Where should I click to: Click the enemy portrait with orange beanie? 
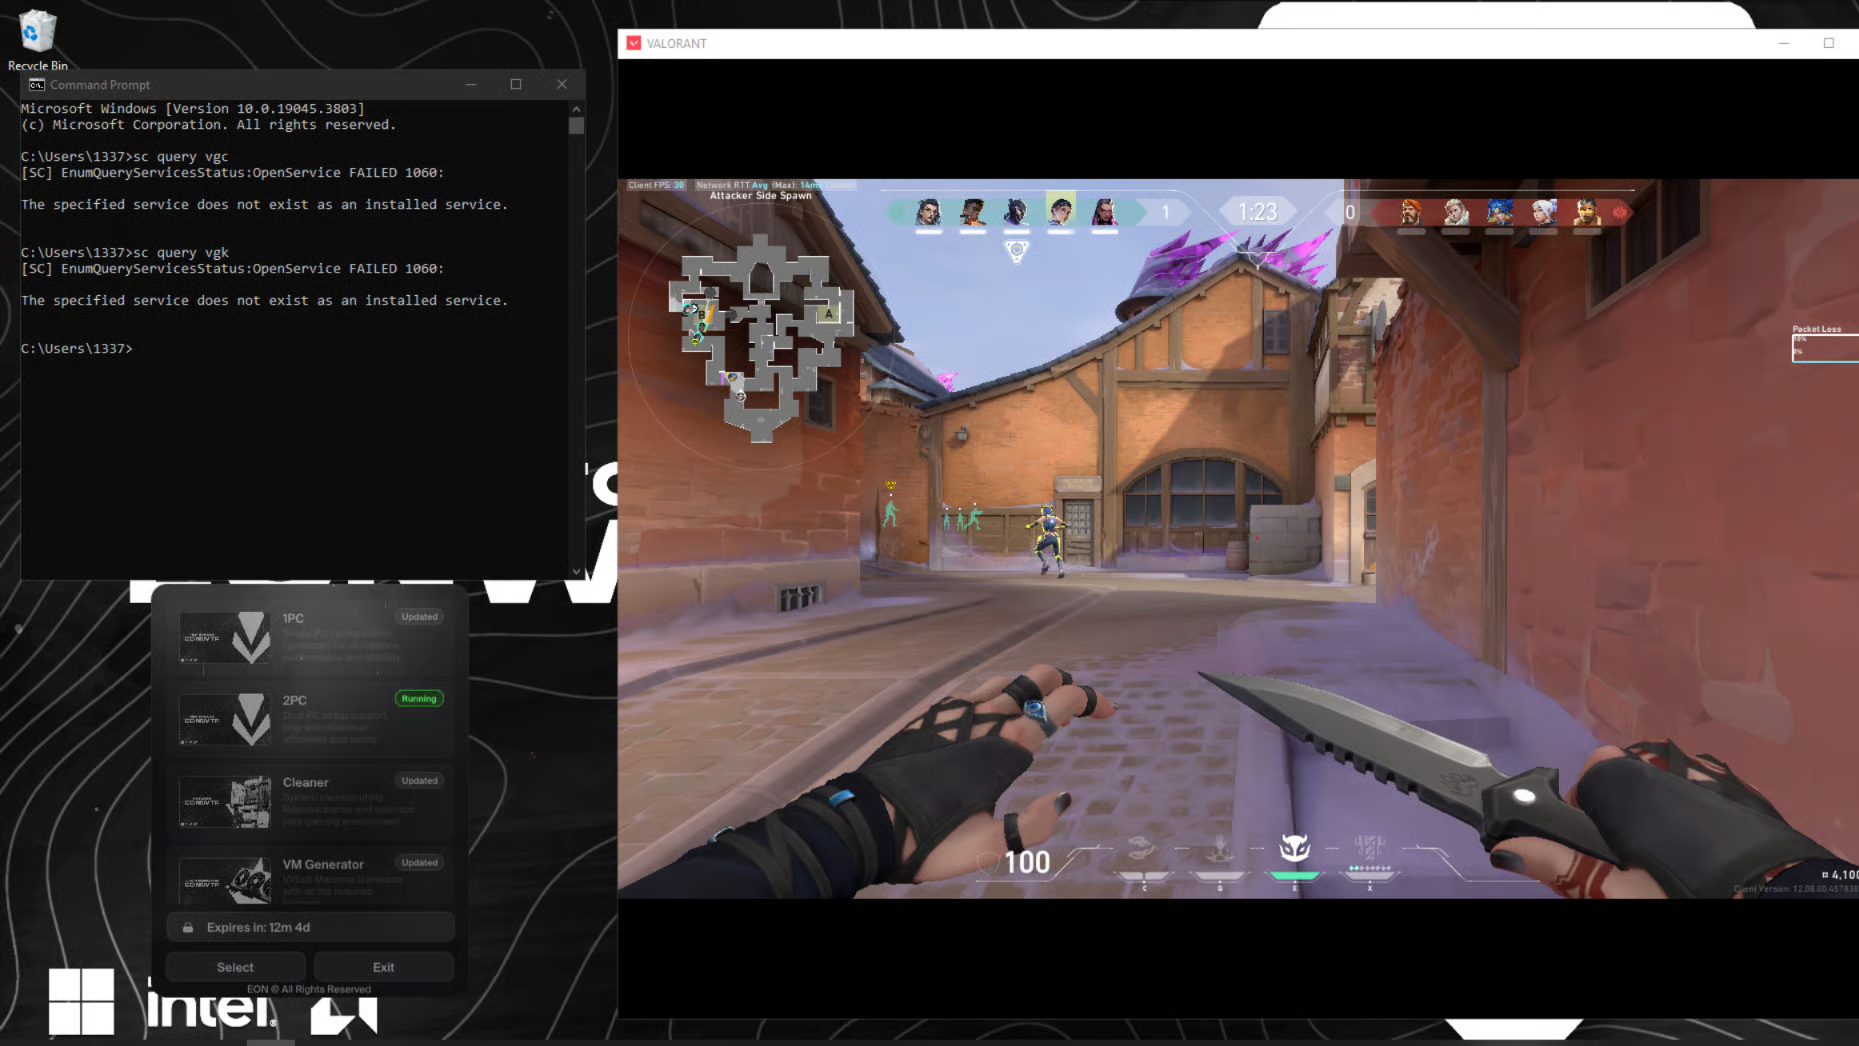[1411, 212]
